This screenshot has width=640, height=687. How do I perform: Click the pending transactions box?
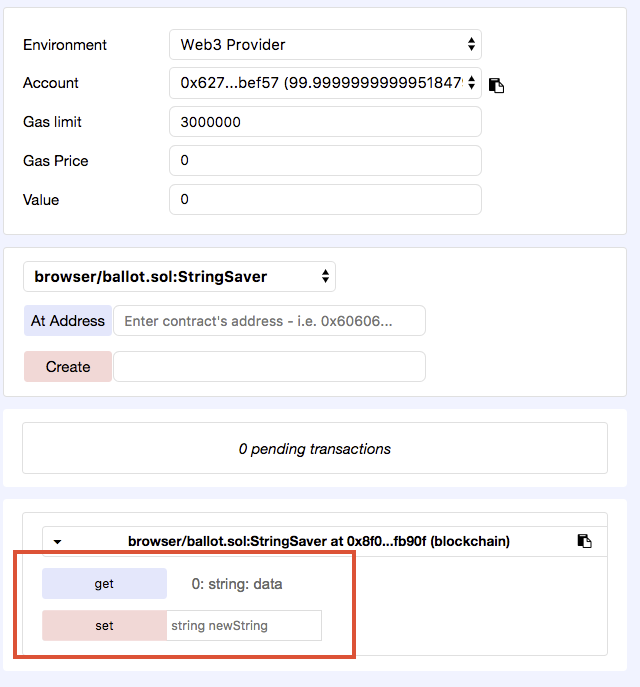point(315,449)
